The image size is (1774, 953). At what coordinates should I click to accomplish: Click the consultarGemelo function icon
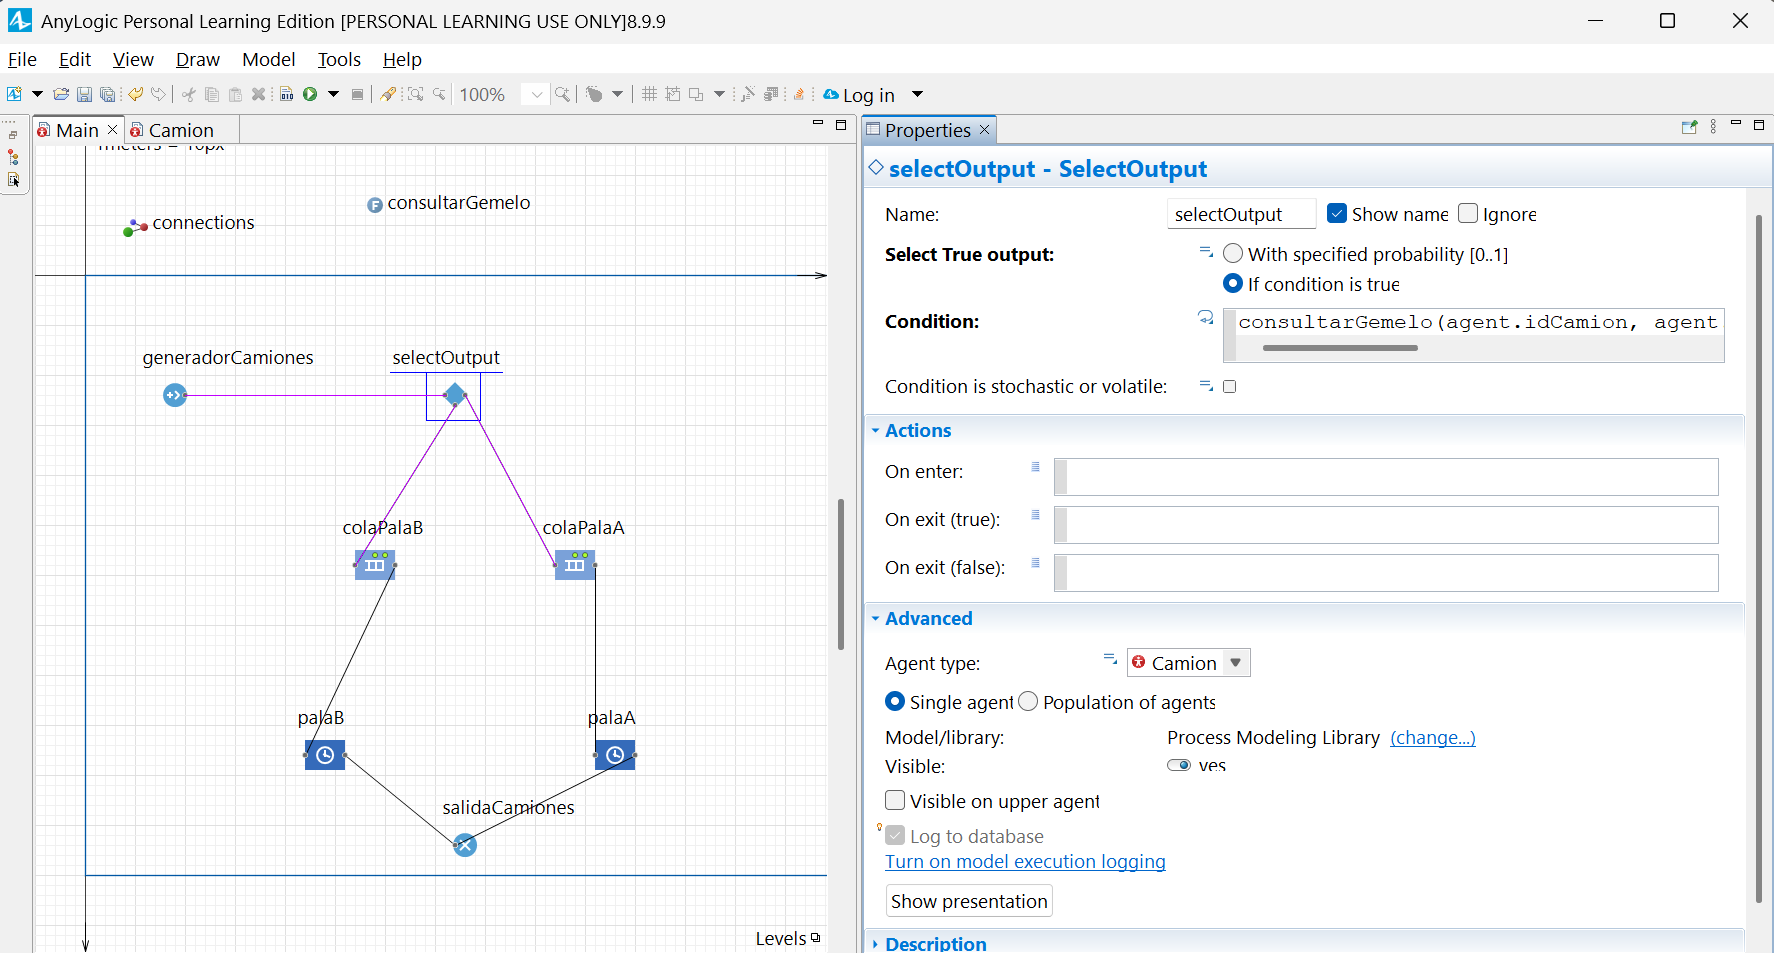[x=375, y=205]
